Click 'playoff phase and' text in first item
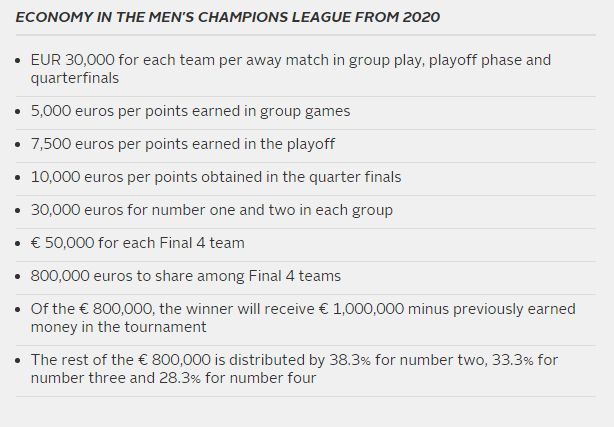The image size is (614, 427). (490, 60)
